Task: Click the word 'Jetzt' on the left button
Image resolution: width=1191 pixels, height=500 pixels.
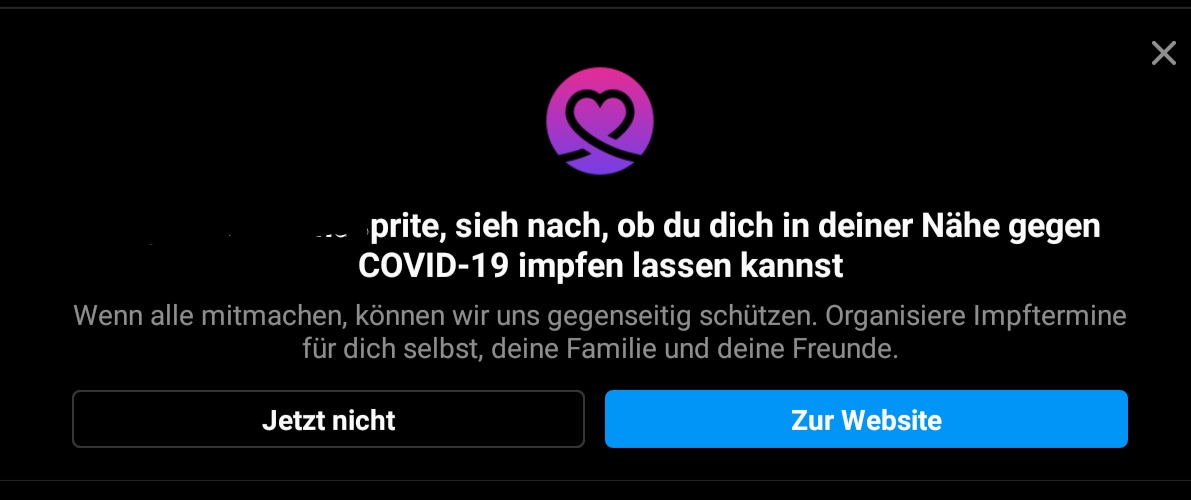Action: tap(292, 420)
